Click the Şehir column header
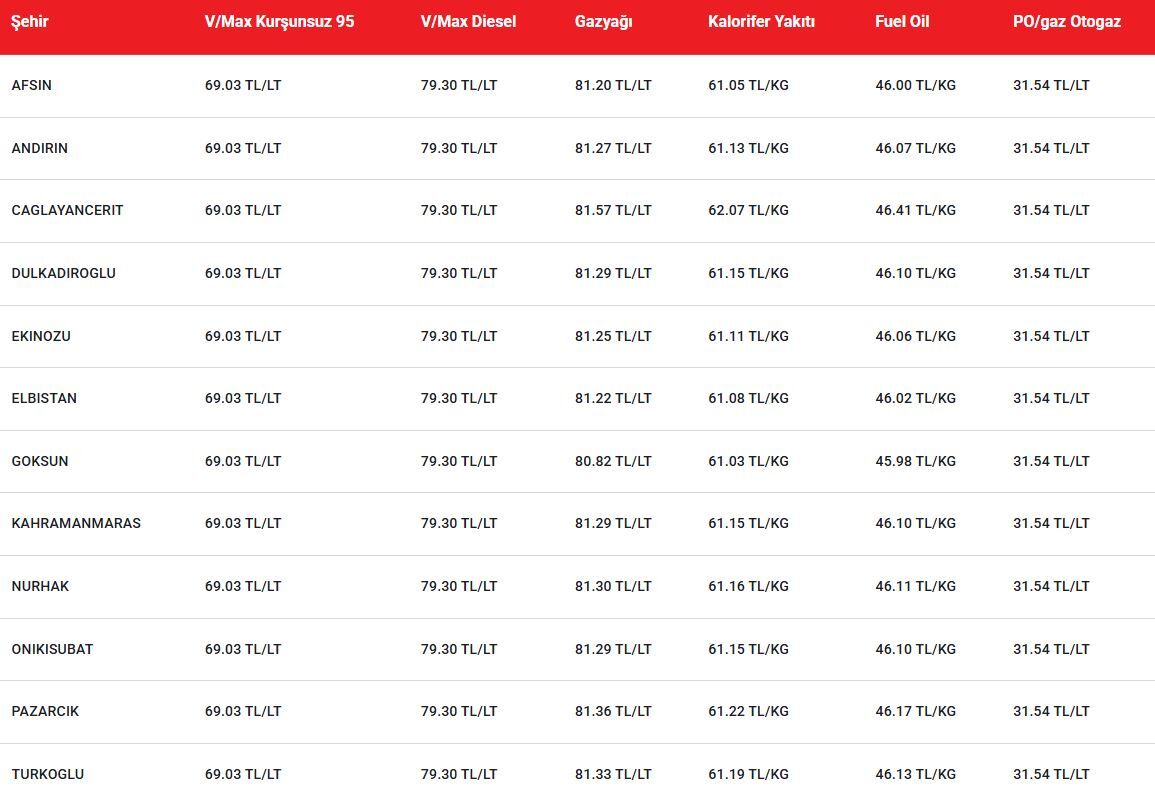Viewport: 1155px width, 800px height. 29,21
